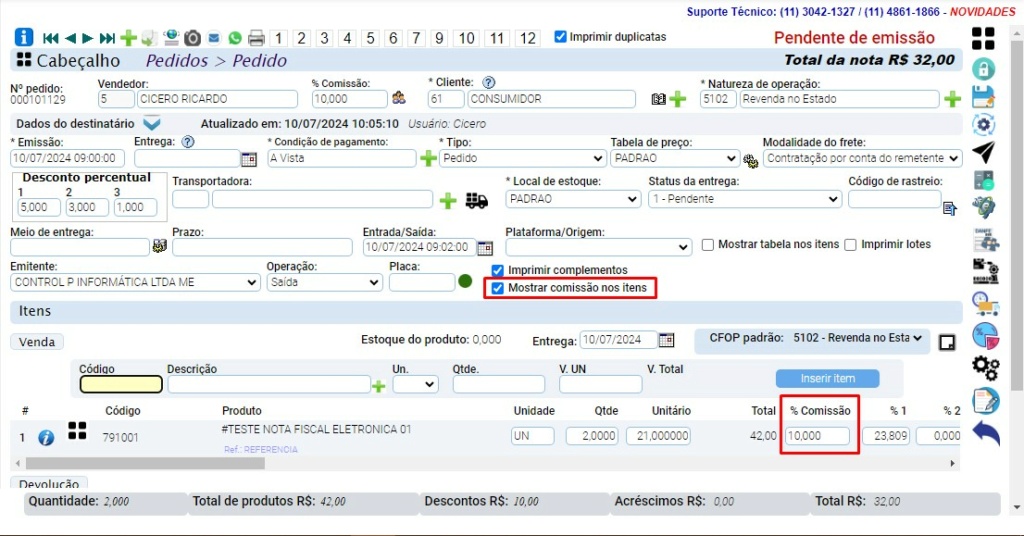Open the item unit Un. dropdown
This screenshot has height=536, width=1024.
click(x=415, y=385)
